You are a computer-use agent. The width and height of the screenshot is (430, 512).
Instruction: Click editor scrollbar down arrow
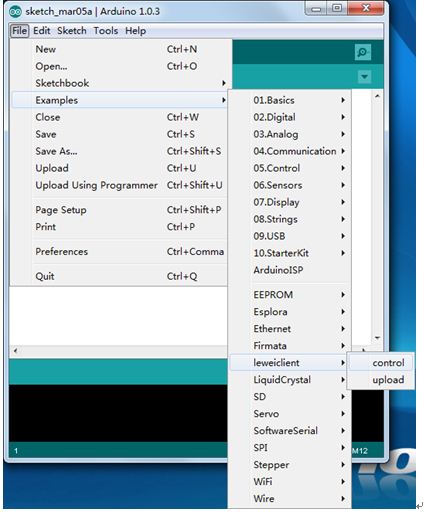tap(377, 338)
